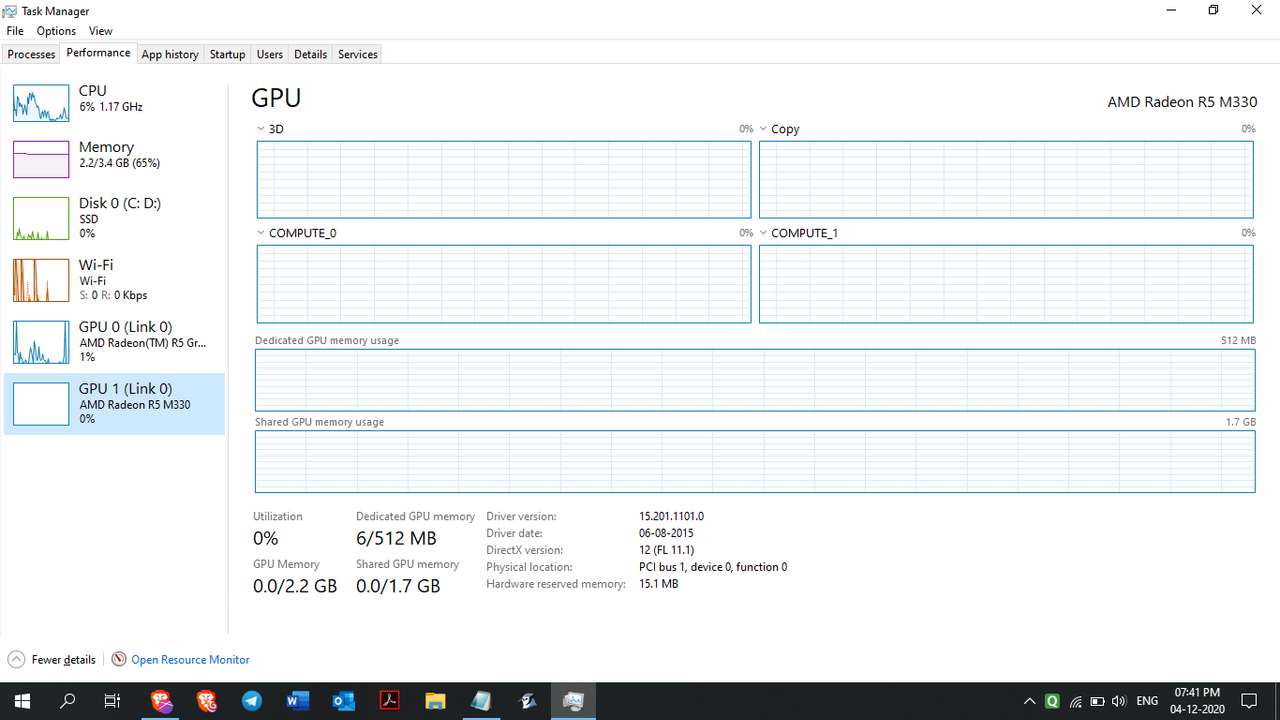1280x720 pixels.
Task: Click the 0.0/1.7 GB shared memory value
Action: point(398,587)
